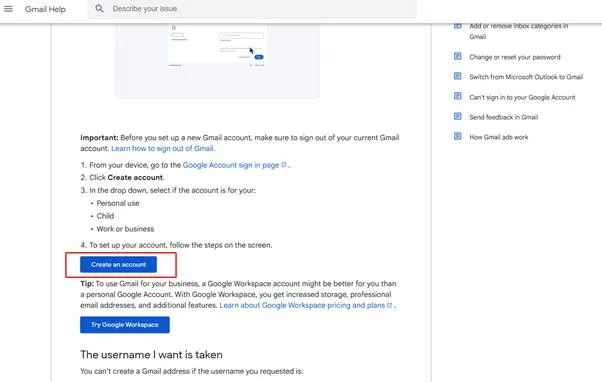The height and width of the screenshot is (382, 602).
Task: Click external link icon after 'pricing and plans'
Action: click(389, 305)
